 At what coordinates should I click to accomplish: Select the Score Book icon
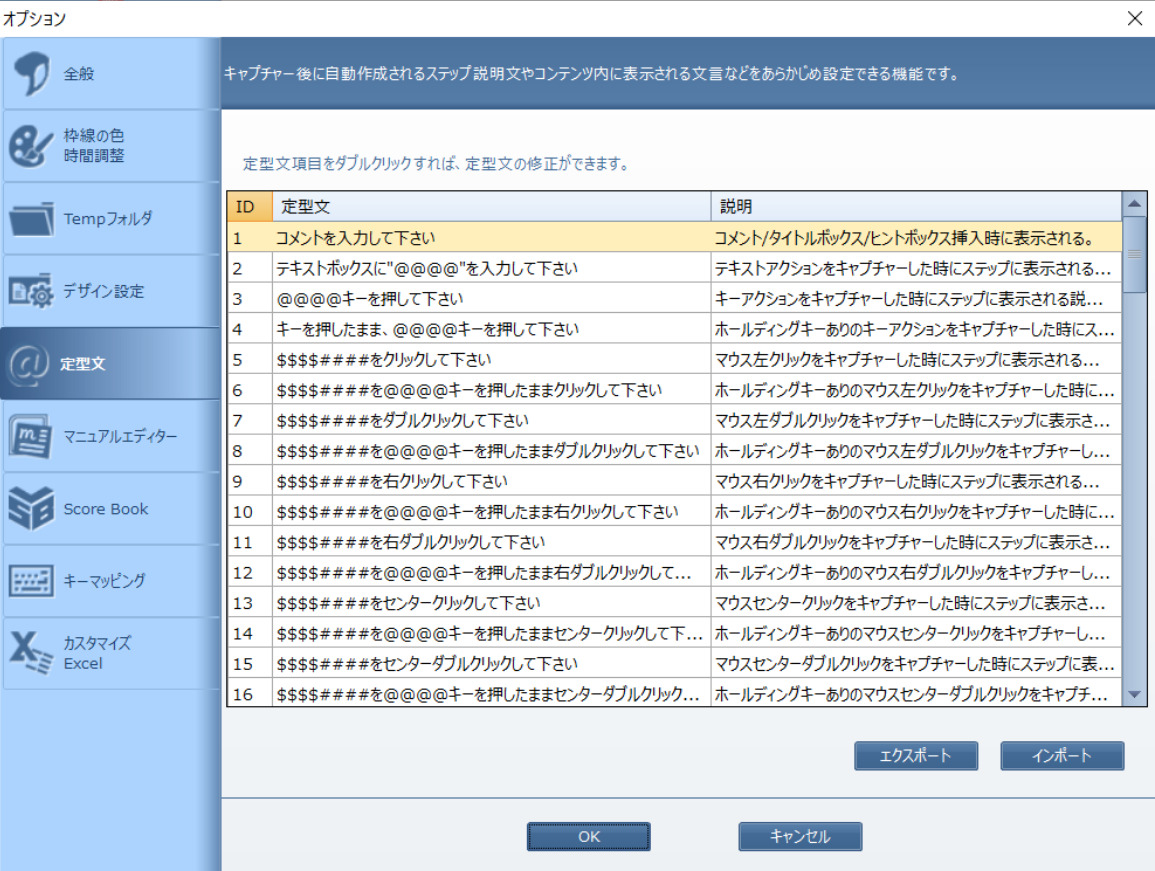(32, 509)
